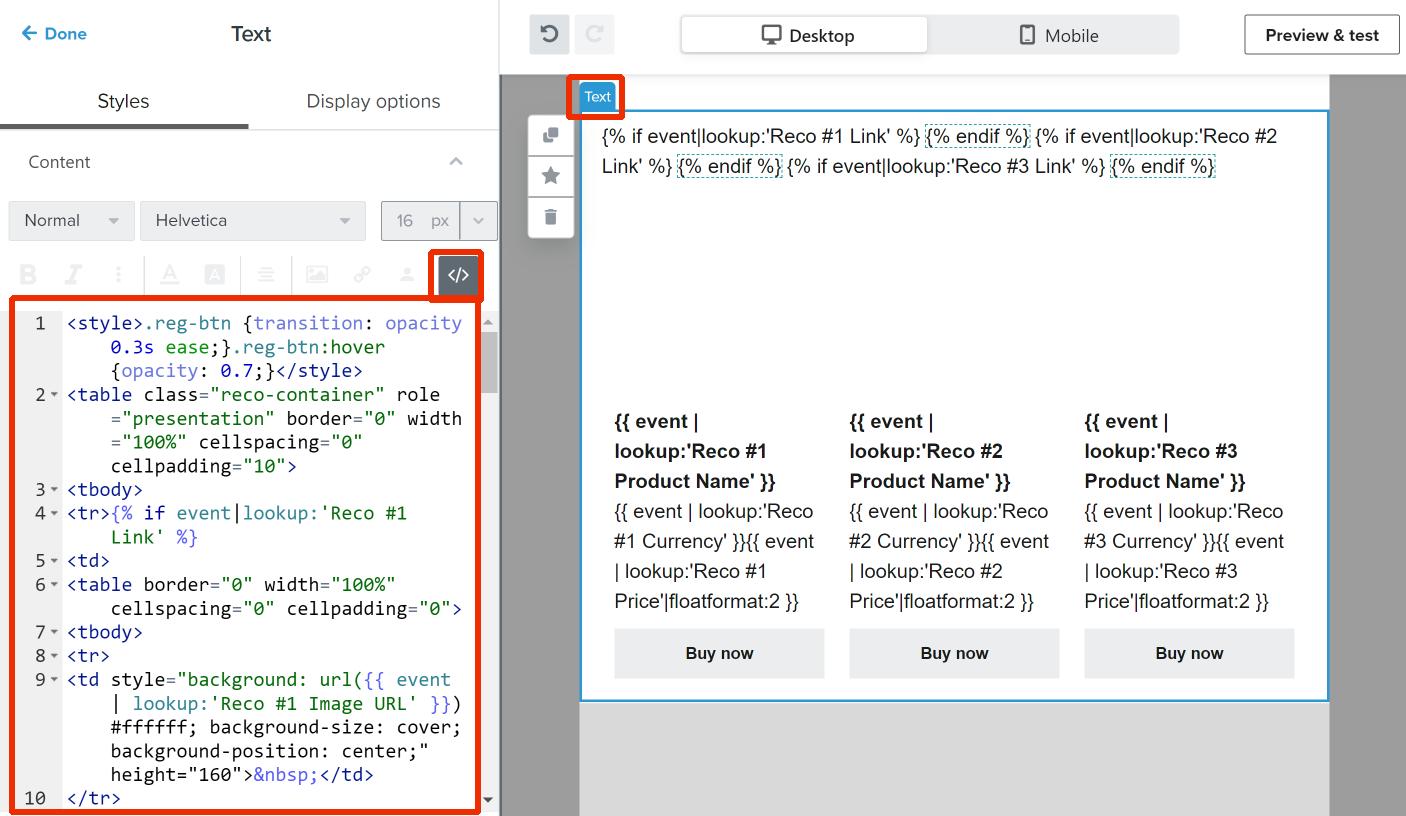Open the text color picker
Screen dimensions: 1406x816
(x=170, y=275)
